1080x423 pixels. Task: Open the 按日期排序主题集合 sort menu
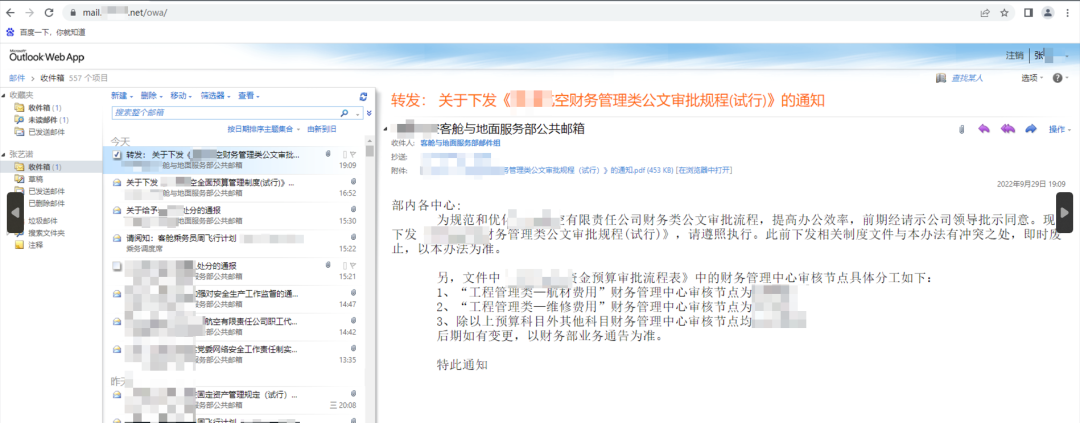click(264, 129)
